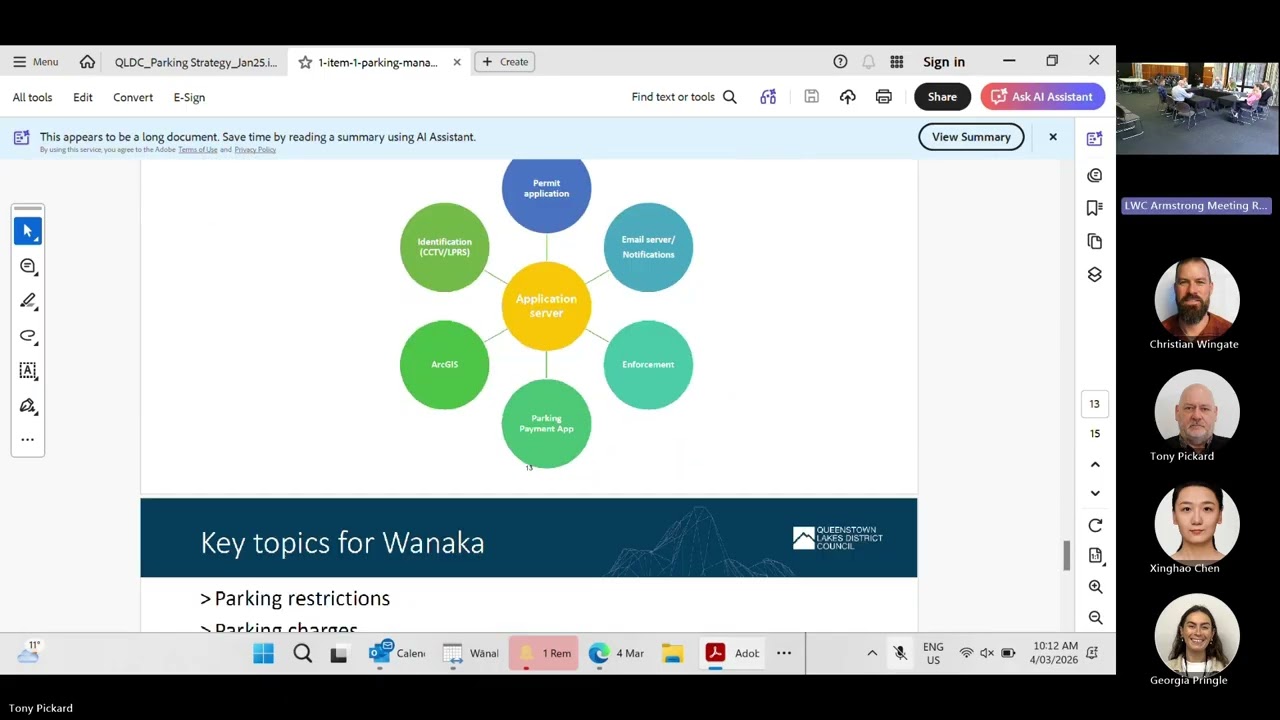Click the Share button
This screenshot has height=720, width=1280.
tap(942, 97)
